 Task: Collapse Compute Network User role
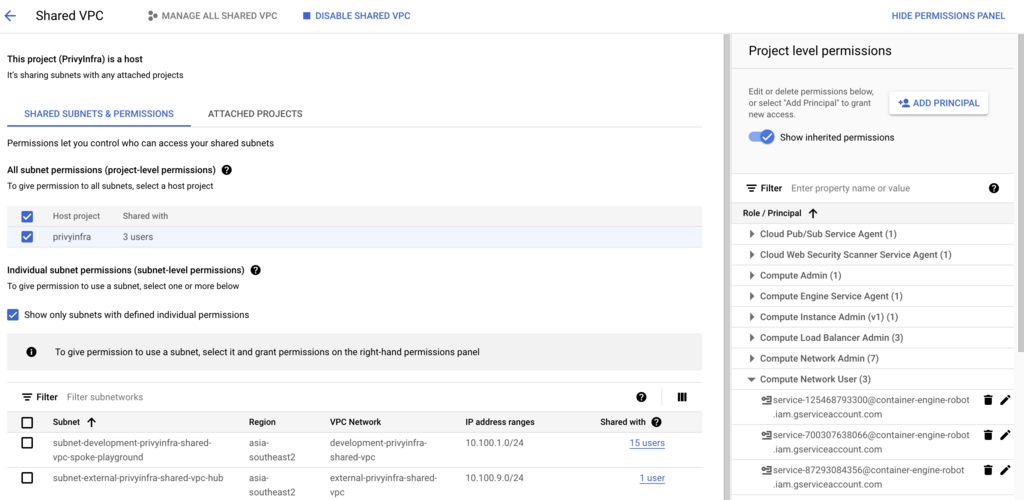752,379
